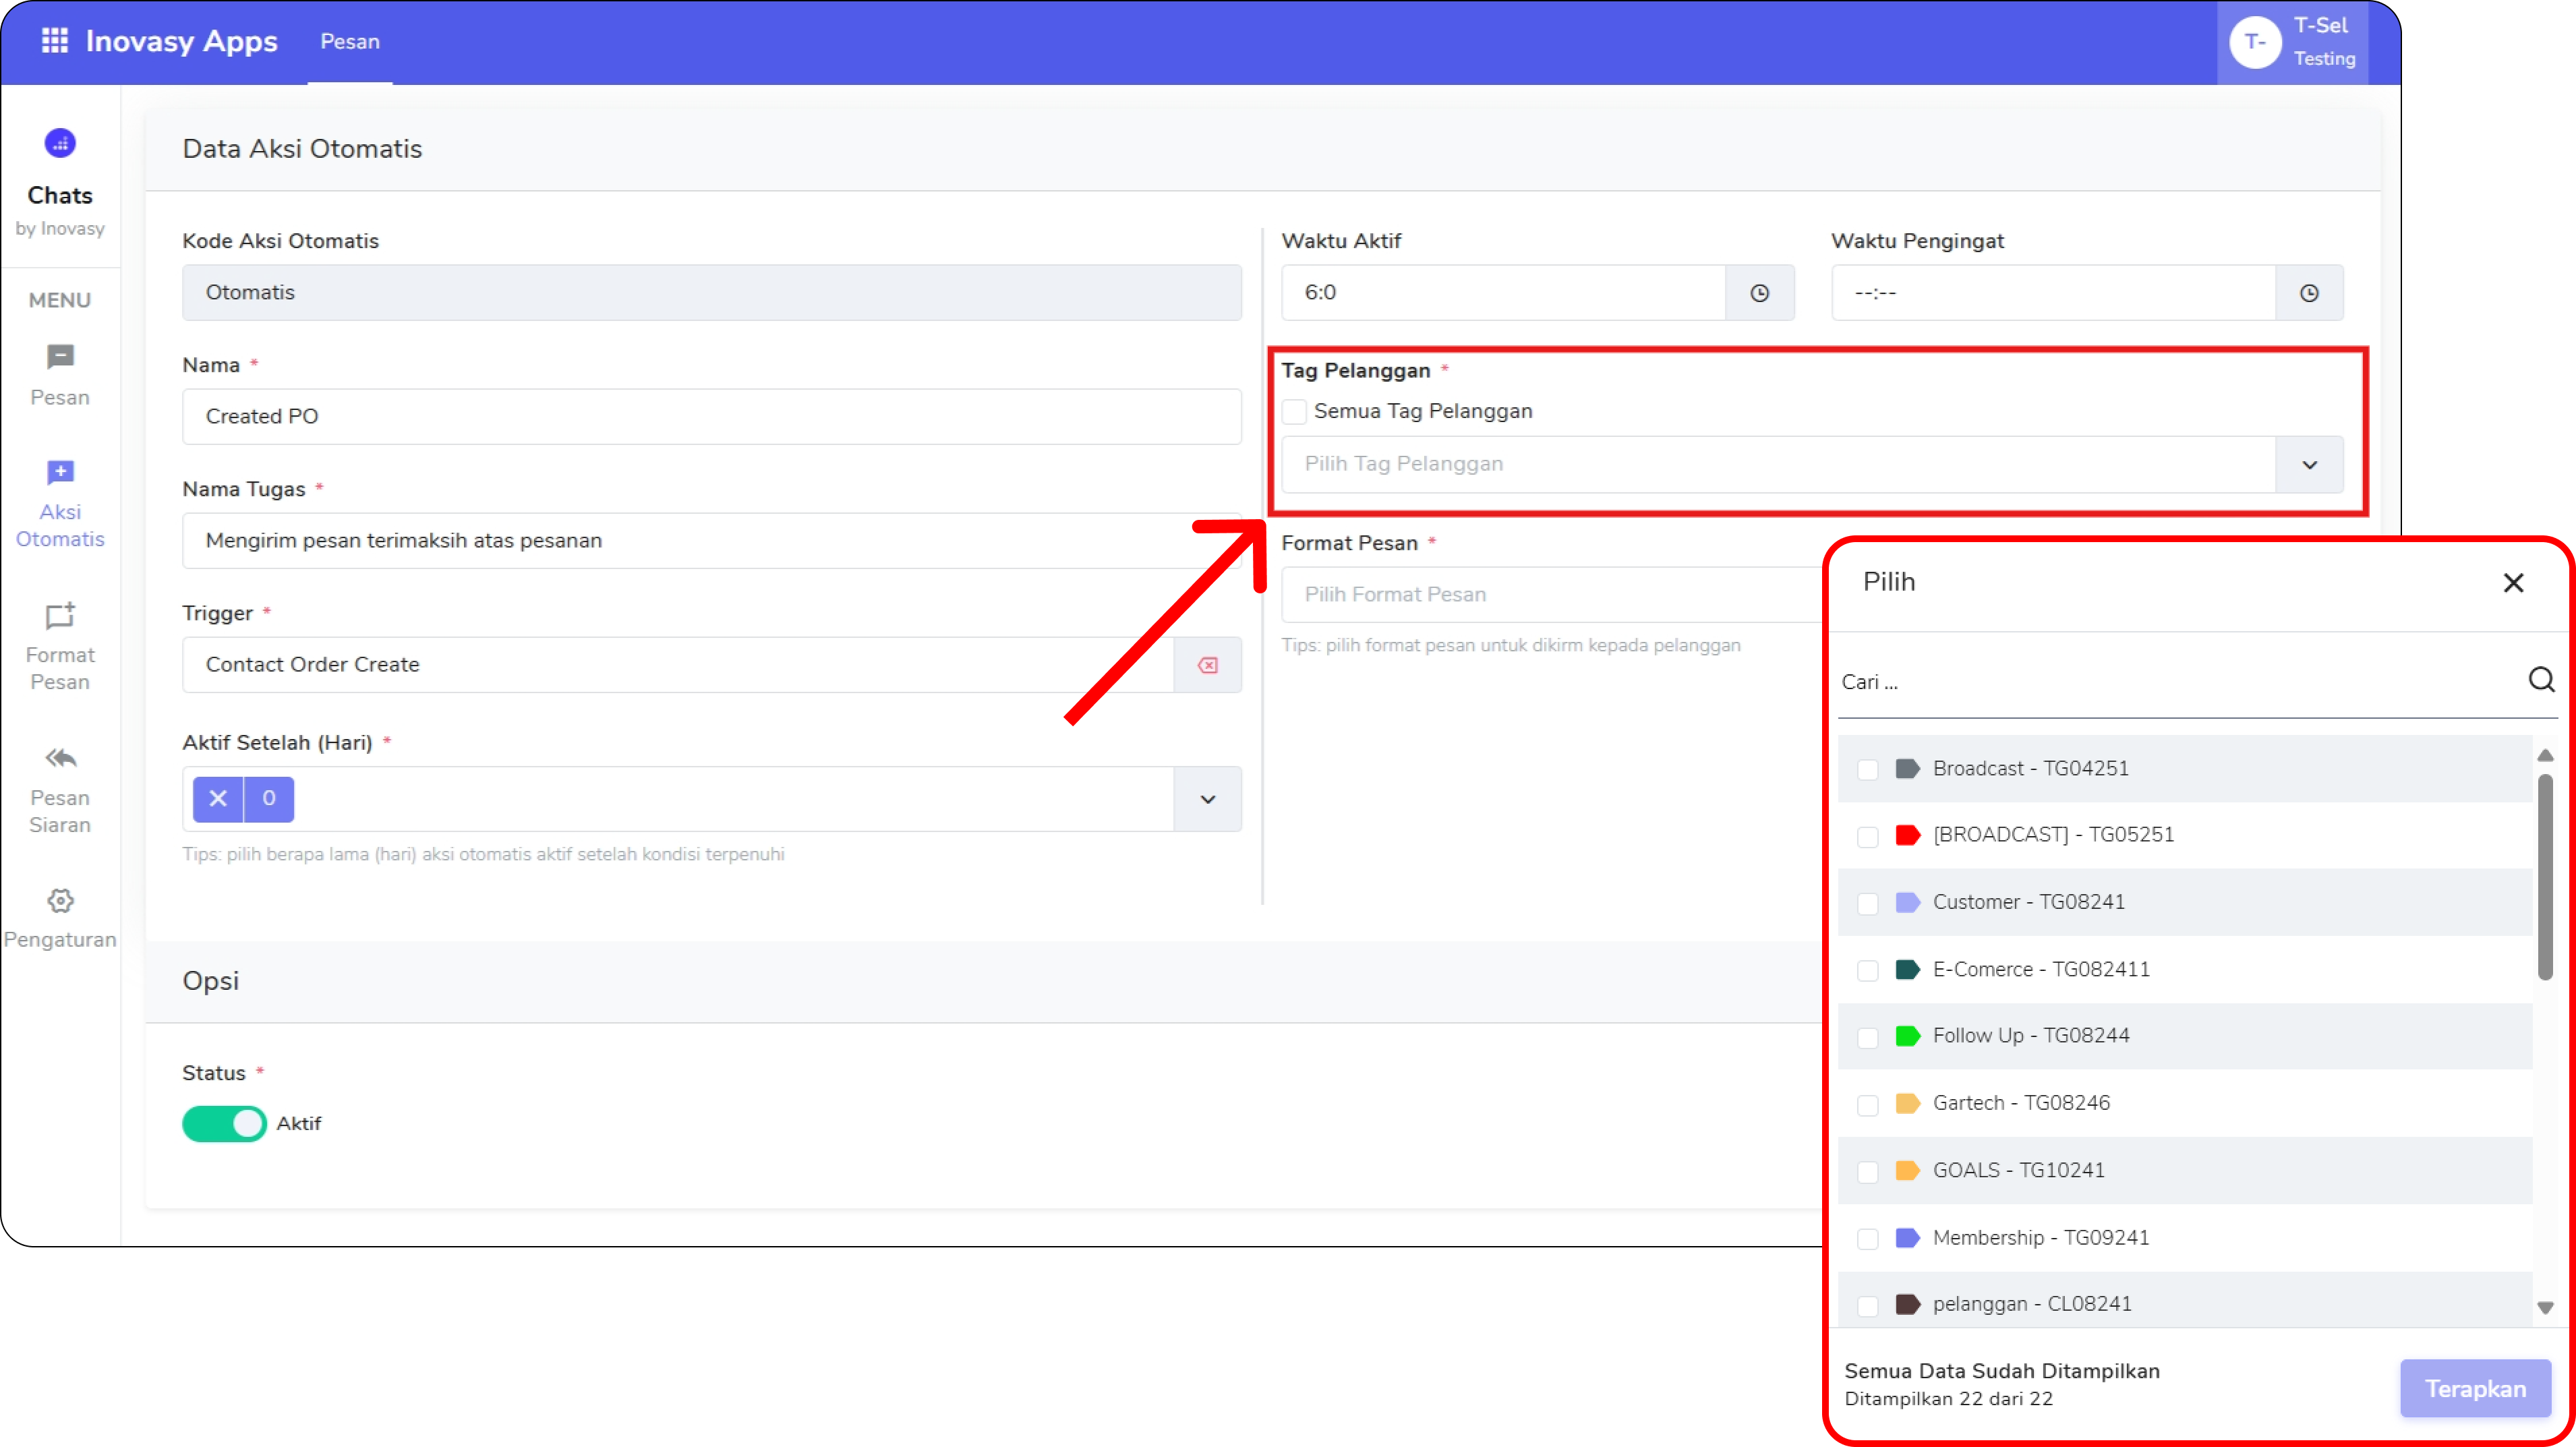Click clock icon for Waktu Aktif
The width and height of the screenshot is (2576, 1447).
point(1759,293)
